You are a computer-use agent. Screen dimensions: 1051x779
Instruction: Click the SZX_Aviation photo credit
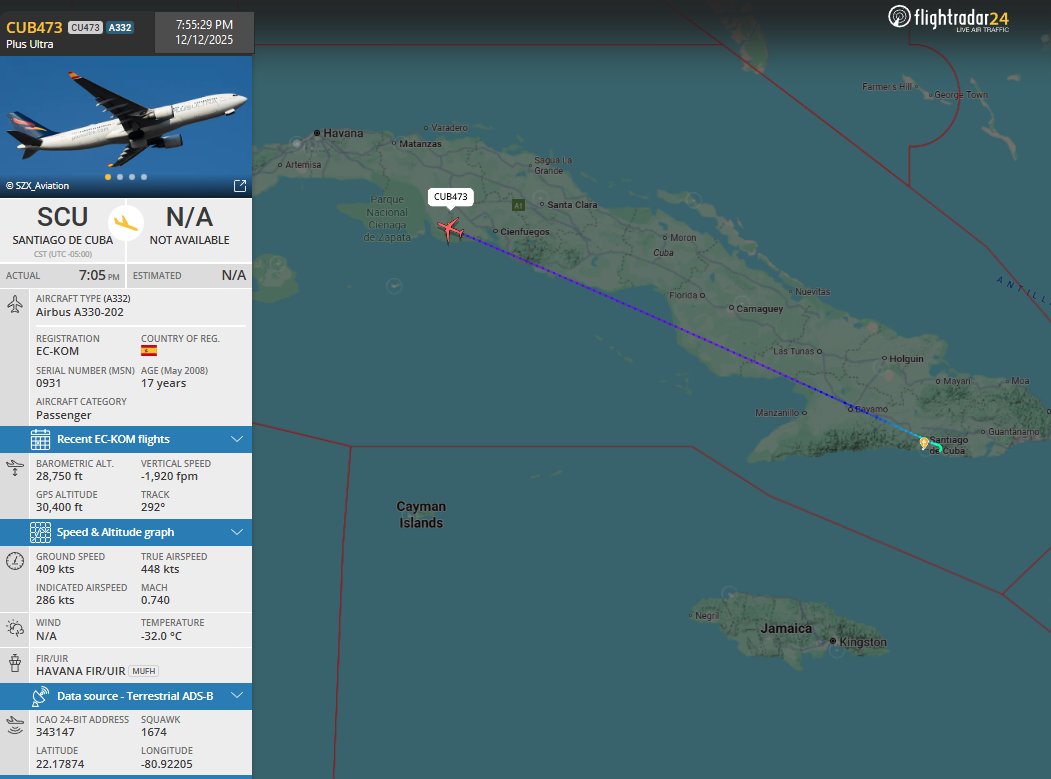(x=38, y=186)
